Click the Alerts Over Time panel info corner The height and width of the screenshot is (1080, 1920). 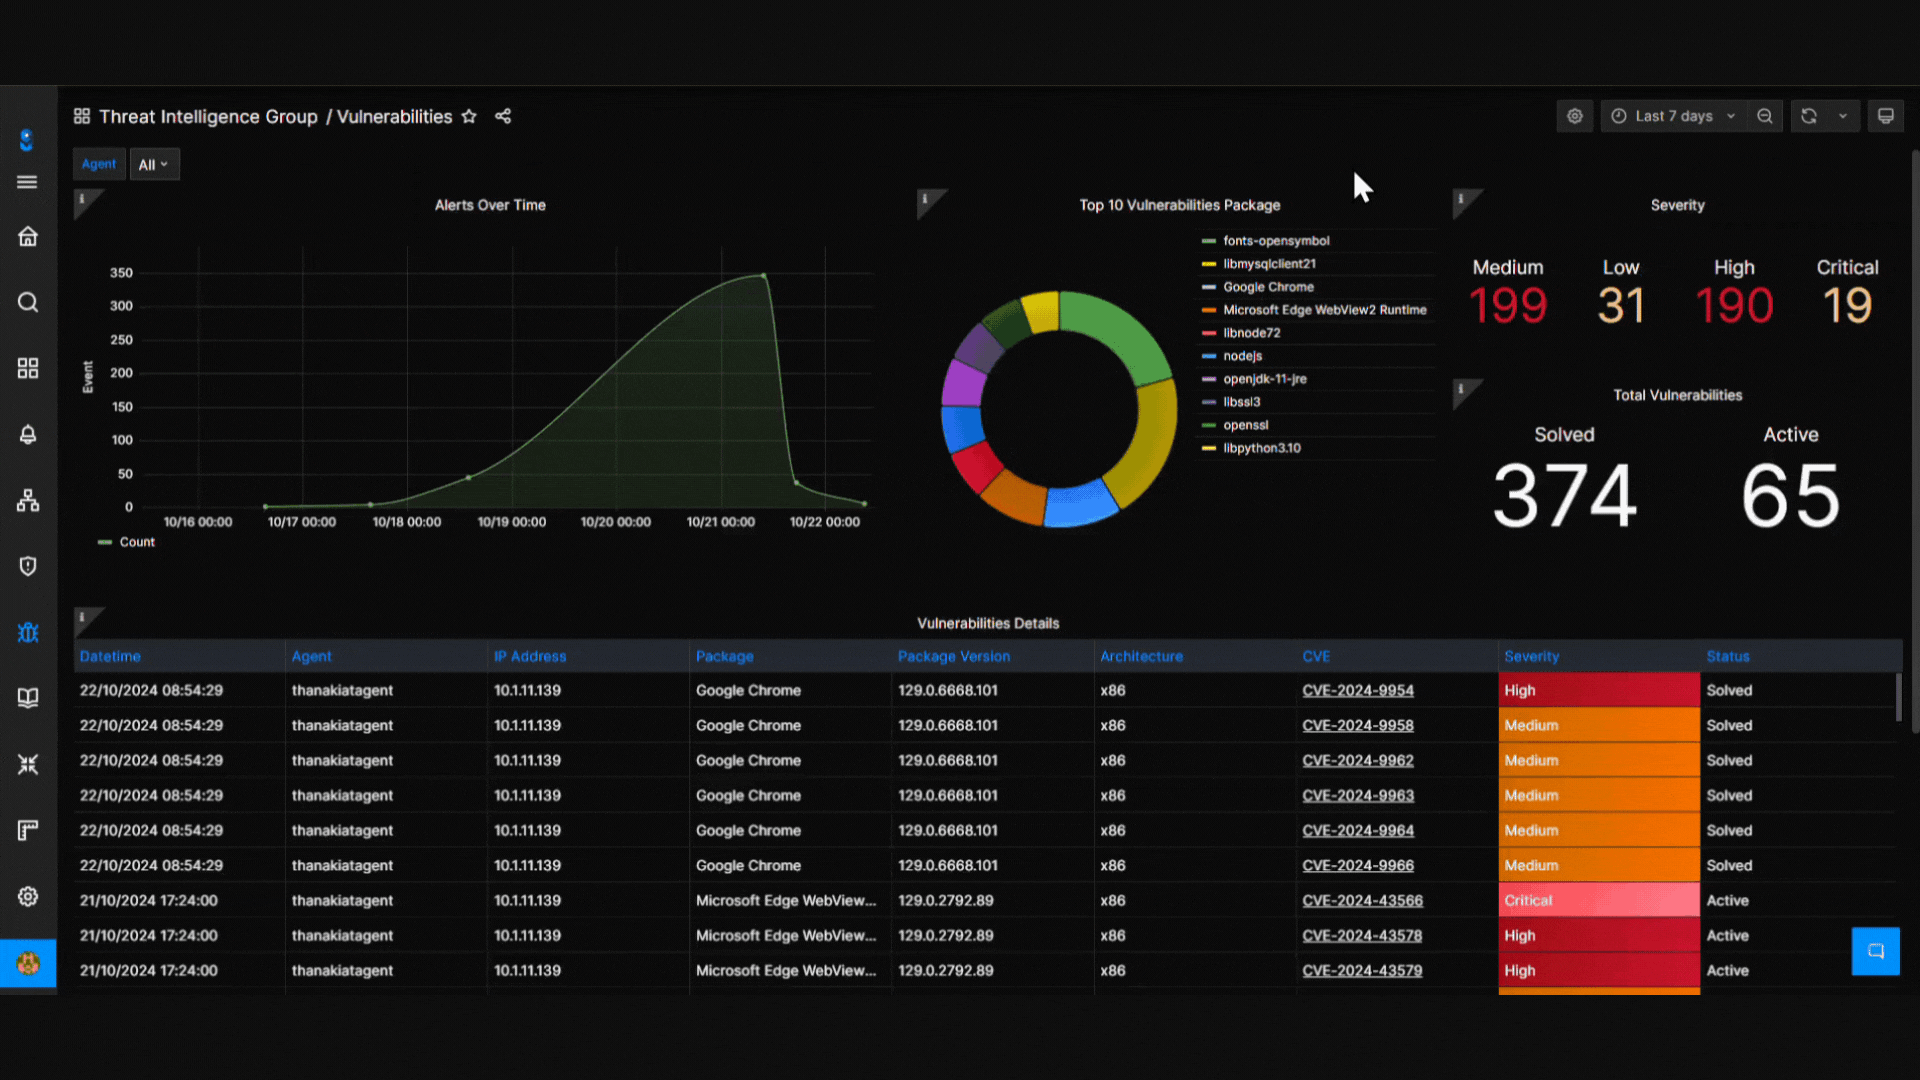[x=84, y=200]
